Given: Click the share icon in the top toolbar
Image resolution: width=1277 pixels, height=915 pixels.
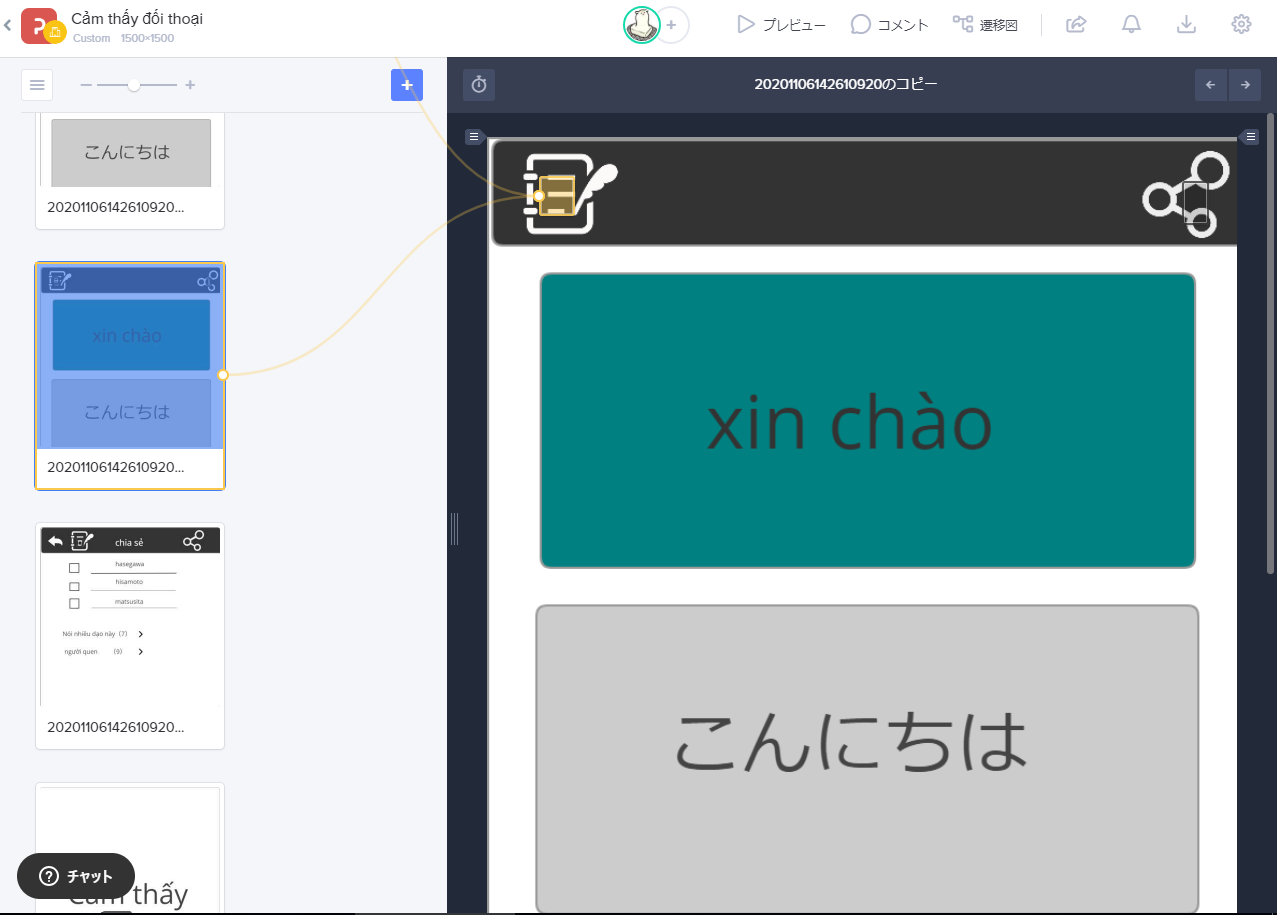Looking at the screenshot, I should tap(1076, 24).
